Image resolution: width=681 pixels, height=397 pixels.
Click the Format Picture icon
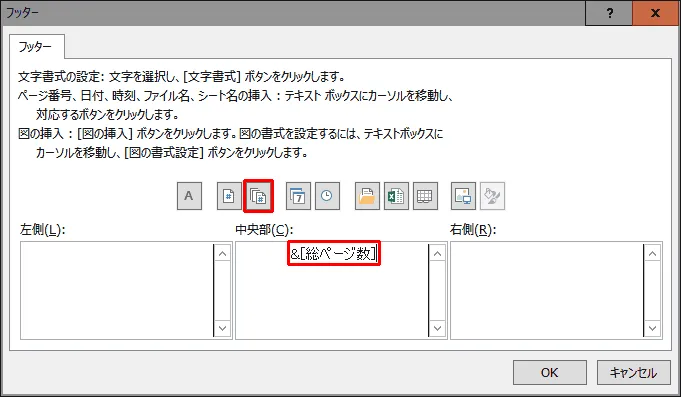(492, 196)
